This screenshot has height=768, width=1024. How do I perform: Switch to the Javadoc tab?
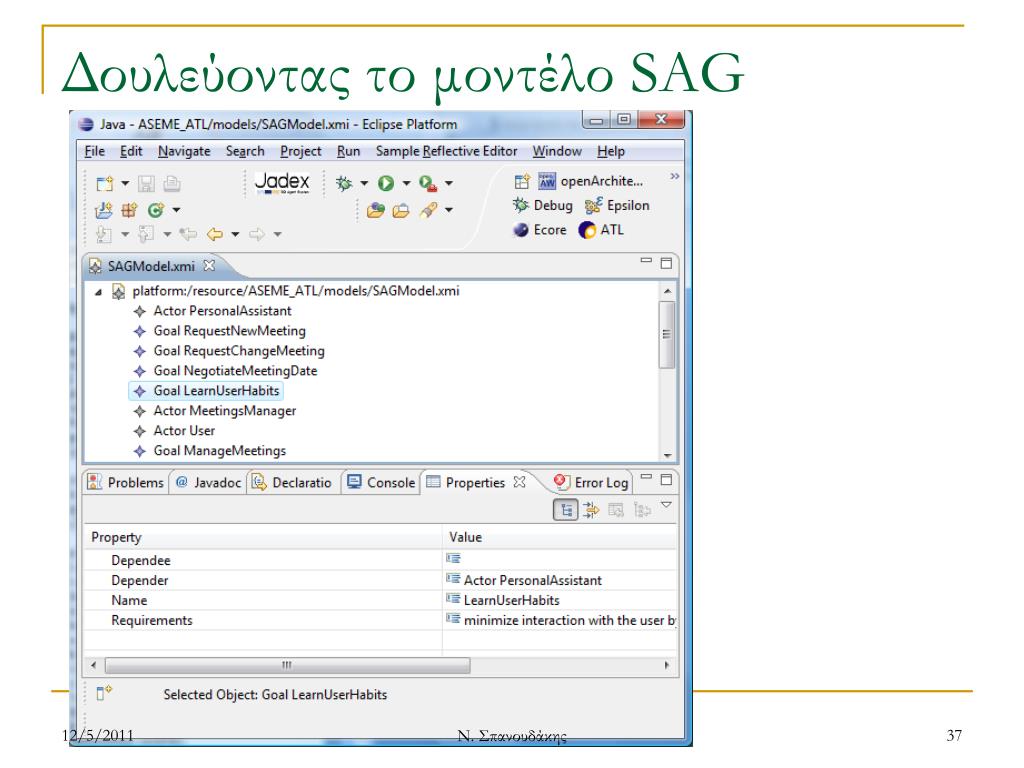(x=208, y=483)
